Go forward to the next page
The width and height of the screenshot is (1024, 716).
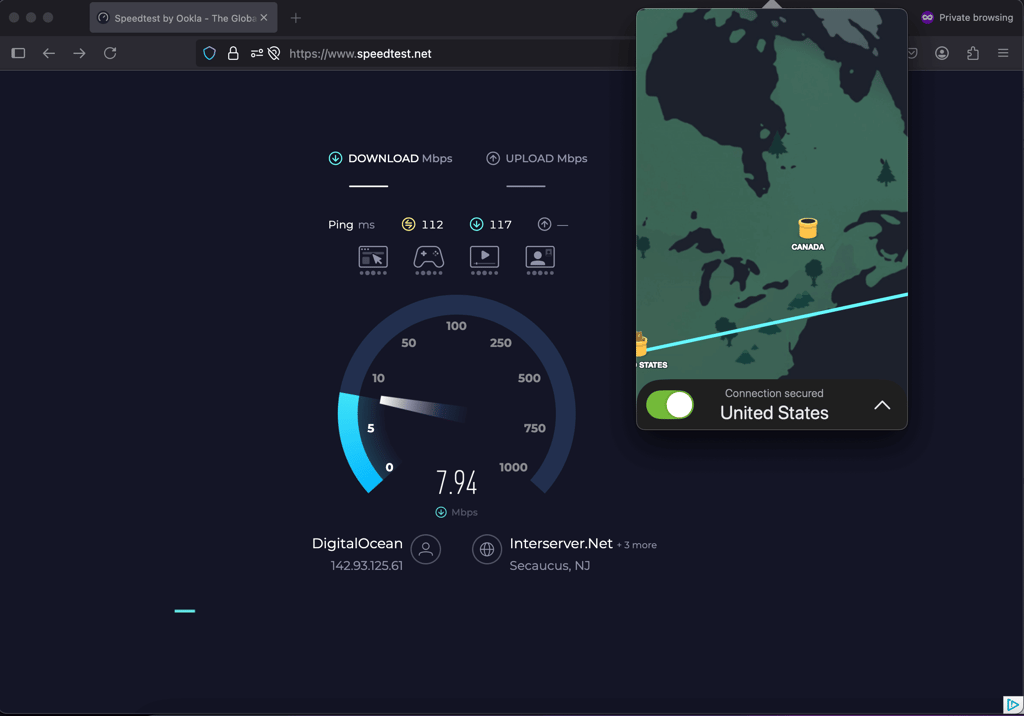(79, 53)
